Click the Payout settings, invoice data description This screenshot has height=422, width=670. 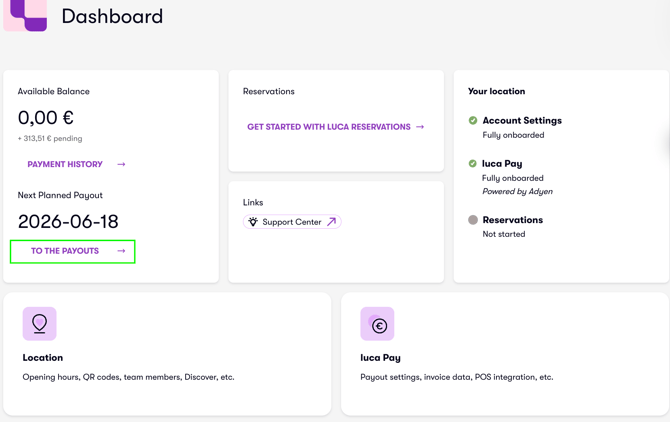(x=457, y=377)
